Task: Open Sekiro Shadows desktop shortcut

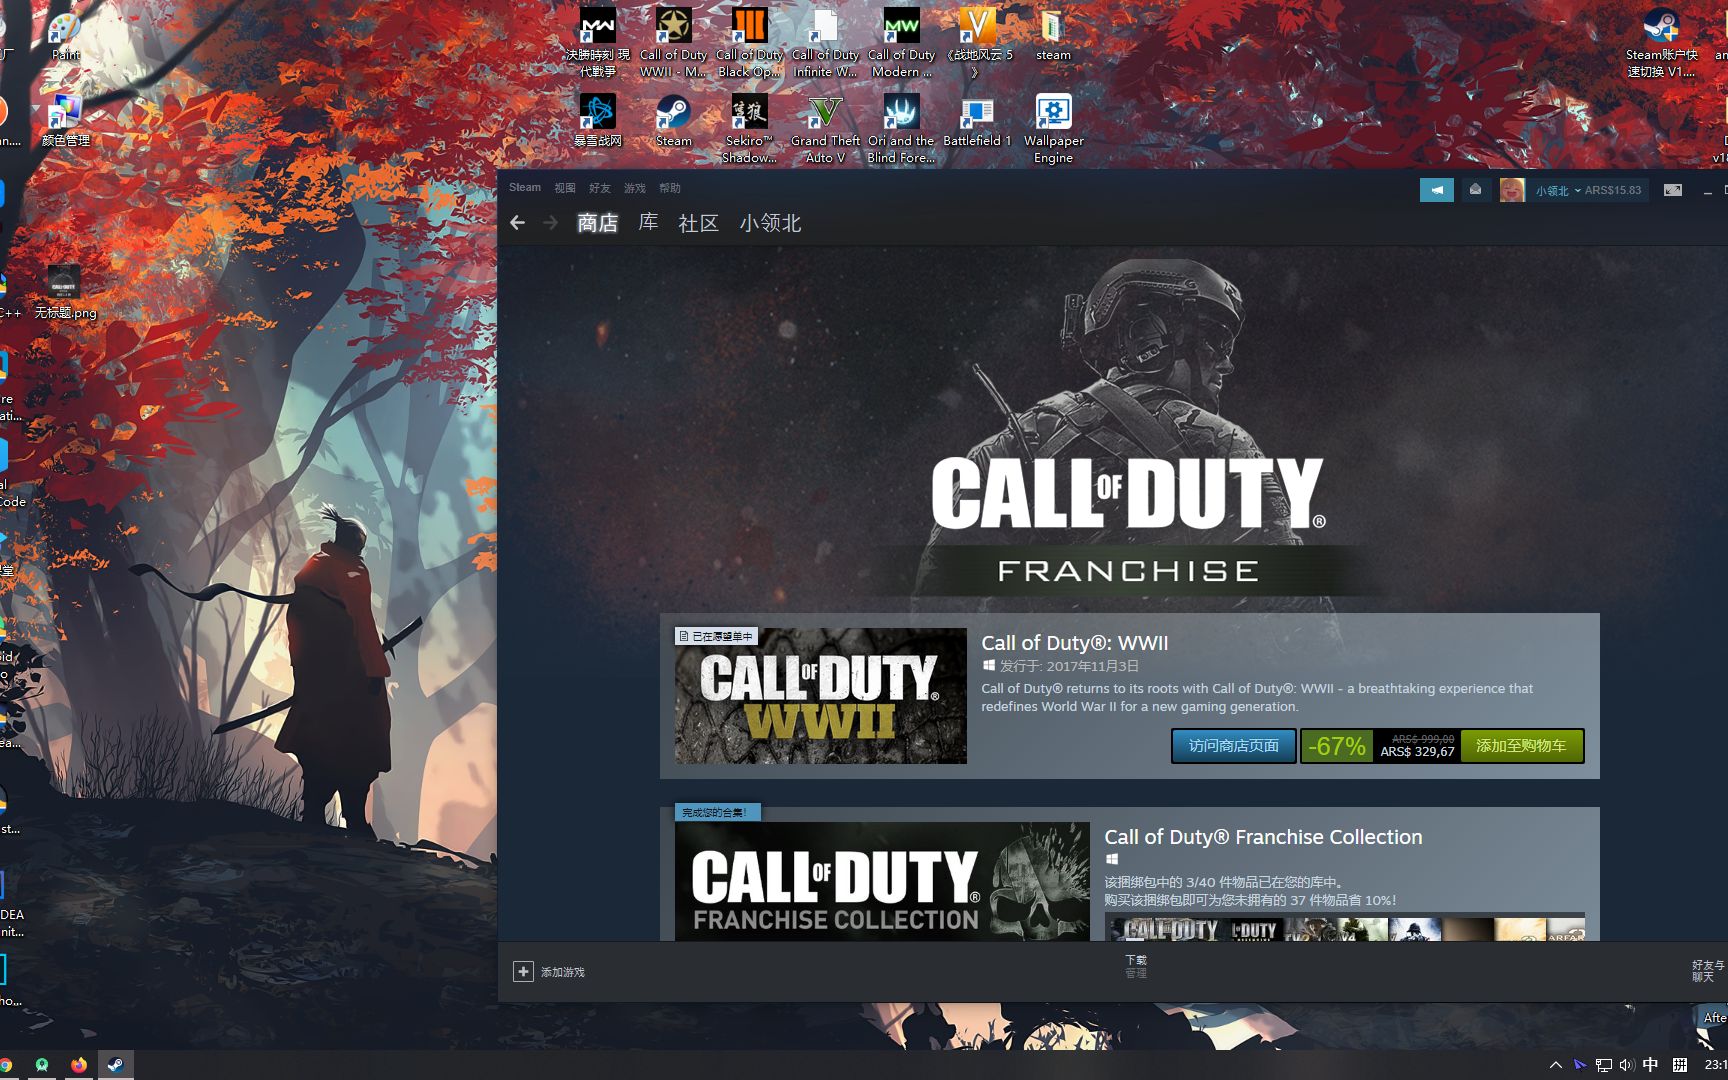Action: tap(749, 129)
